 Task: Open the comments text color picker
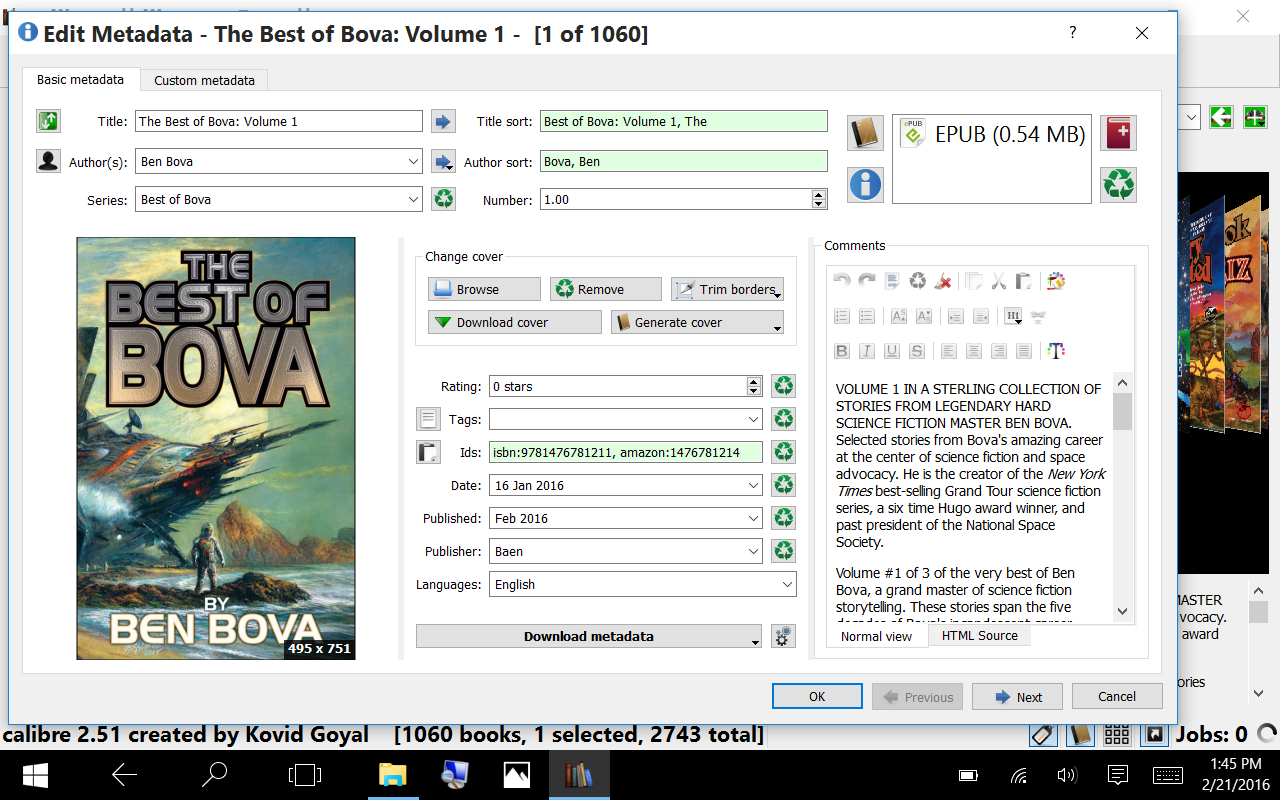[1056, 351]
